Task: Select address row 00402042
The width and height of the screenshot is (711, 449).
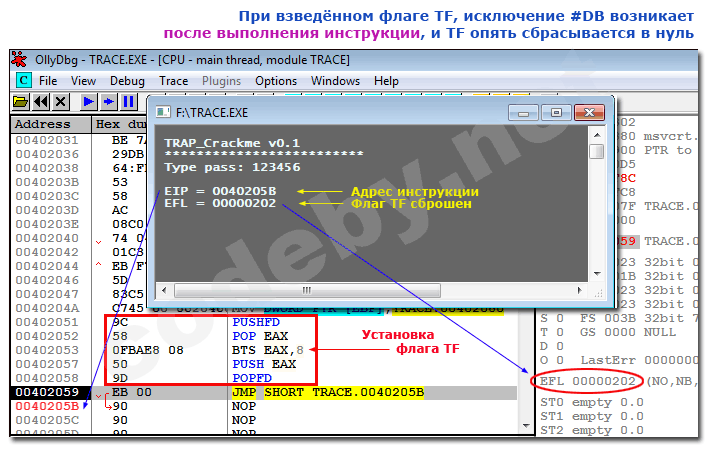Action: 47,253
